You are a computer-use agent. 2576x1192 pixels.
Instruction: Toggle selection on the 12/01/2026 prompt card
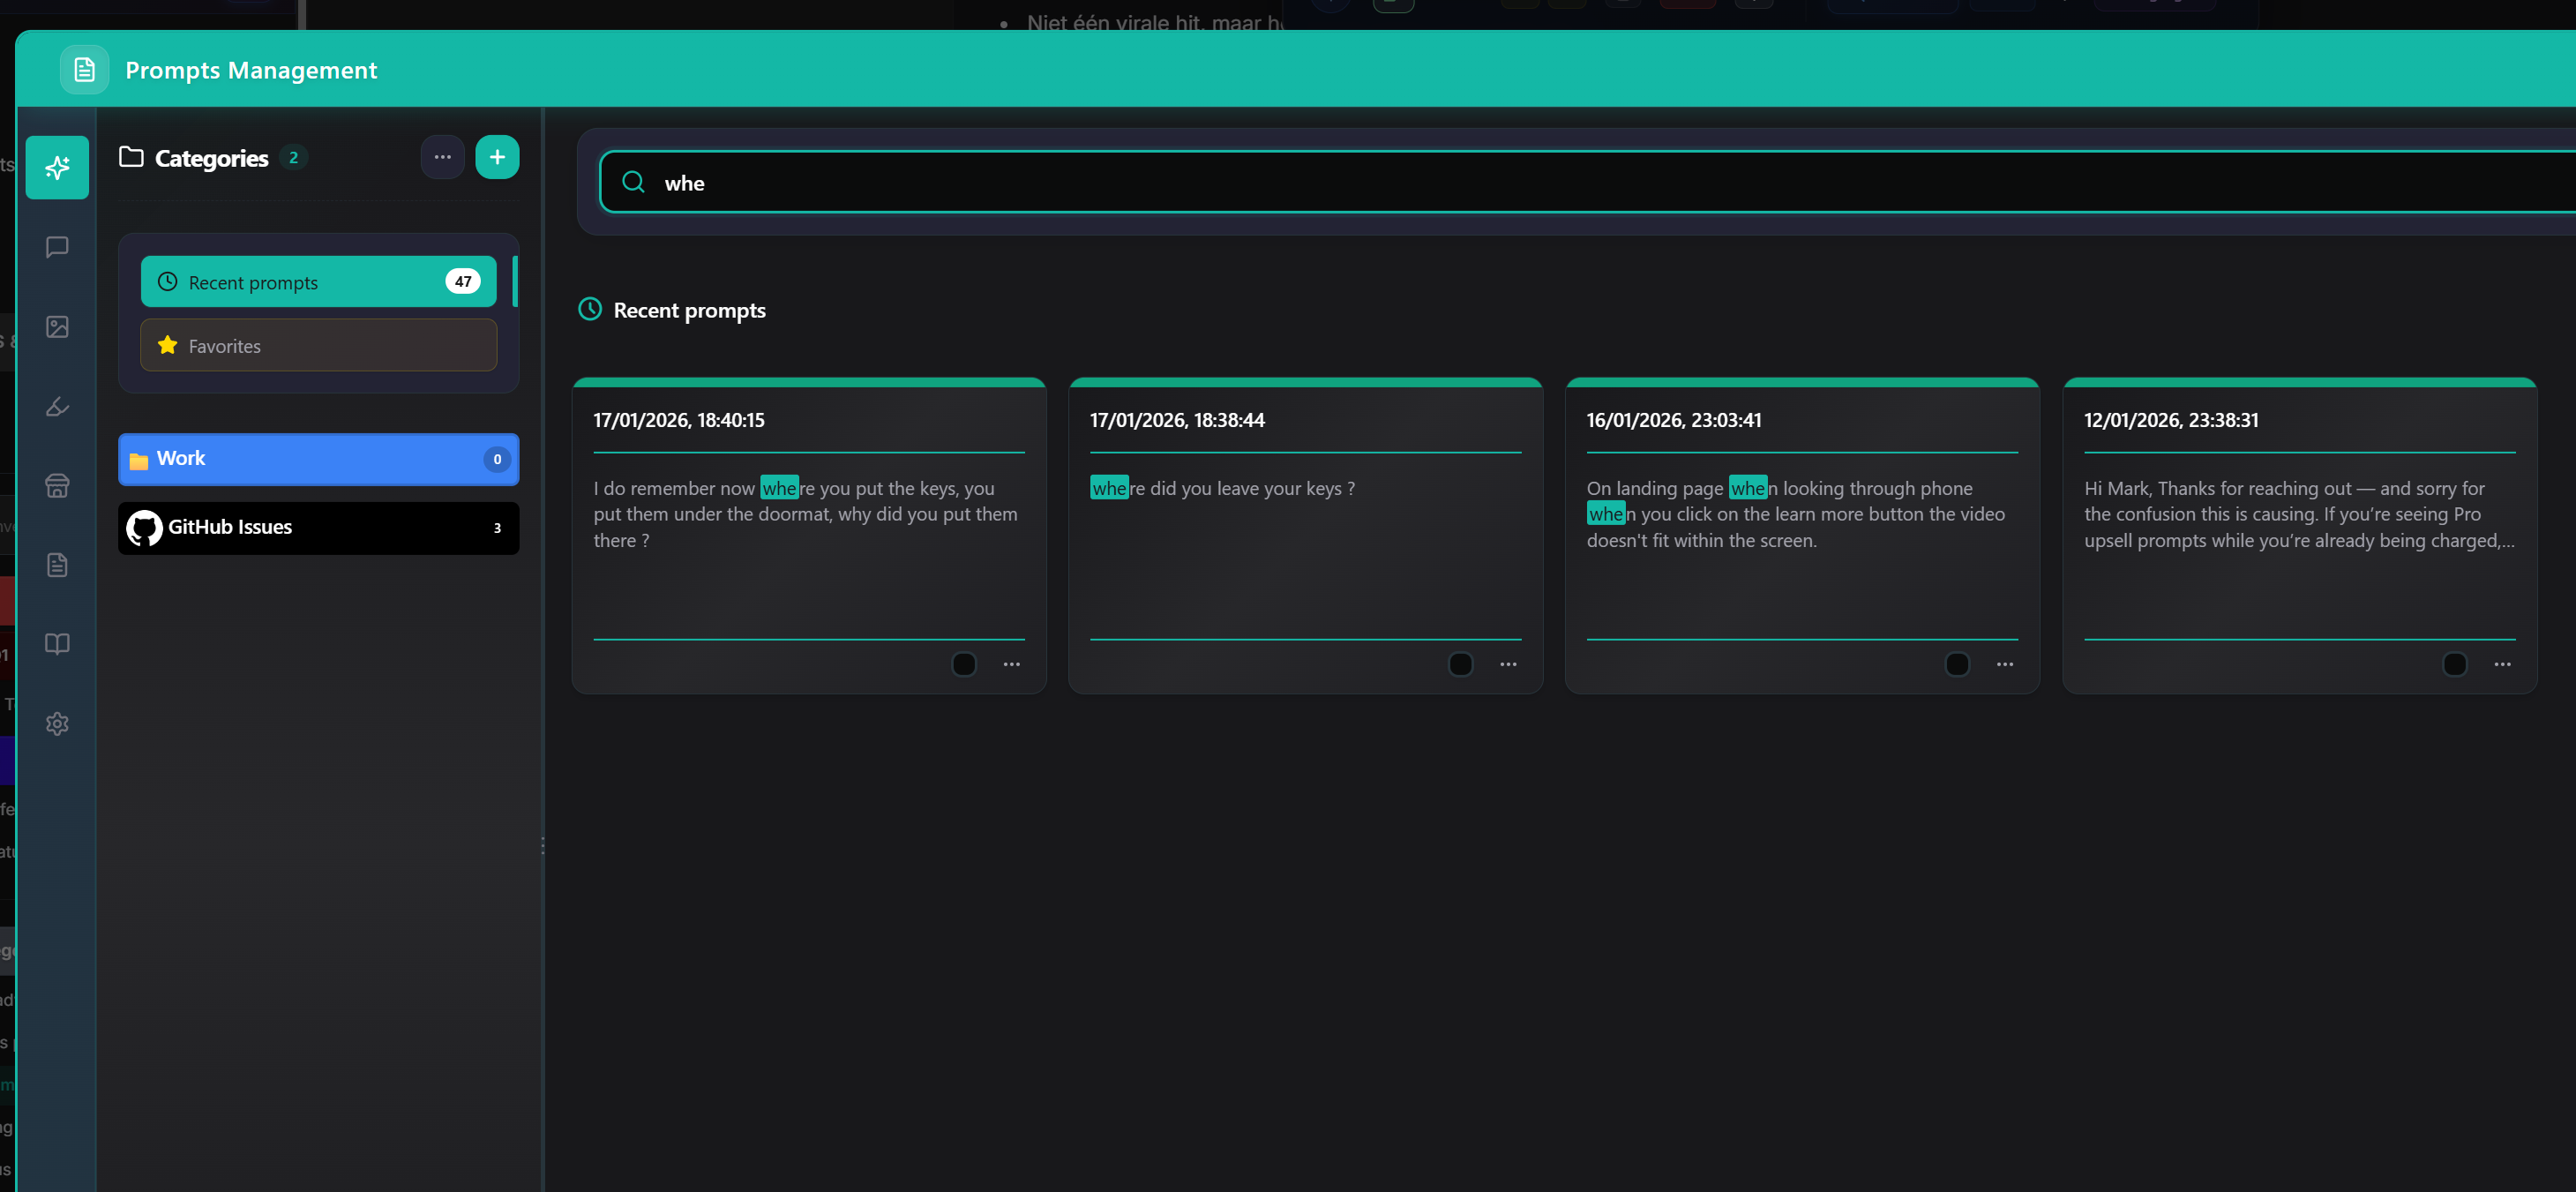click(x=2455, y=664)
